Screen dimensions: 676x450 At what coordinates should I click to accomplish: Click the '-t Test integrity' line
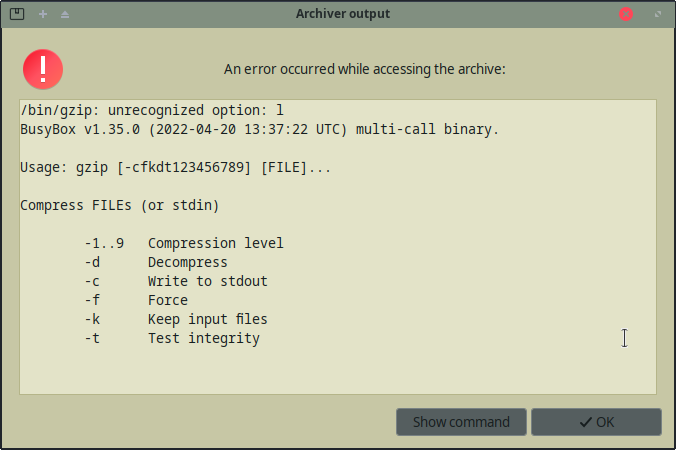coord(172,338)
